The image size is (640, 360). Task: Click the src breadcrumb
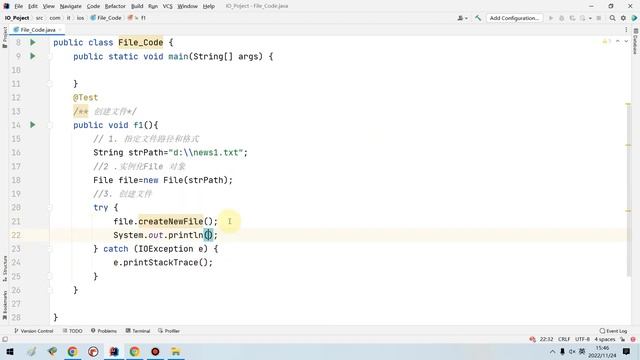point(39,18)
